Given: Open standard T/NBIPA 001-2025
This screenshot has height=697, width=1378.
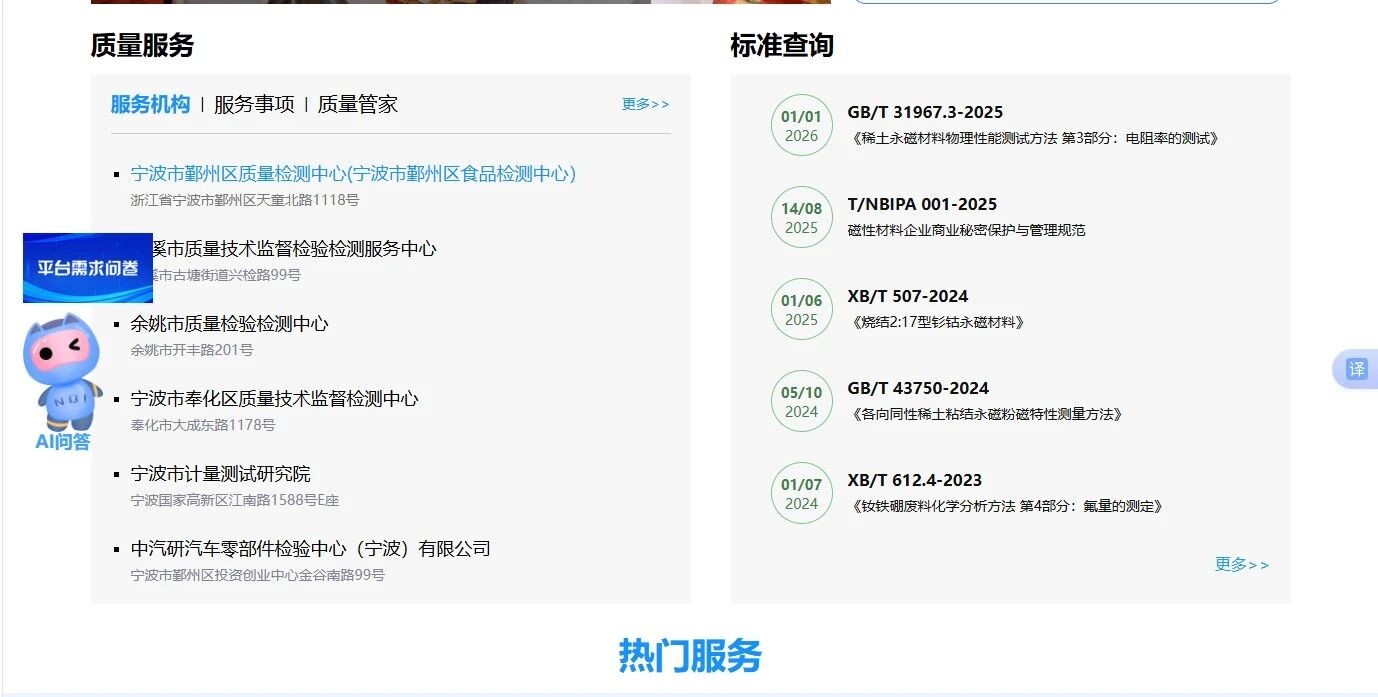Looking at the screenshot, I should [922, 205].
